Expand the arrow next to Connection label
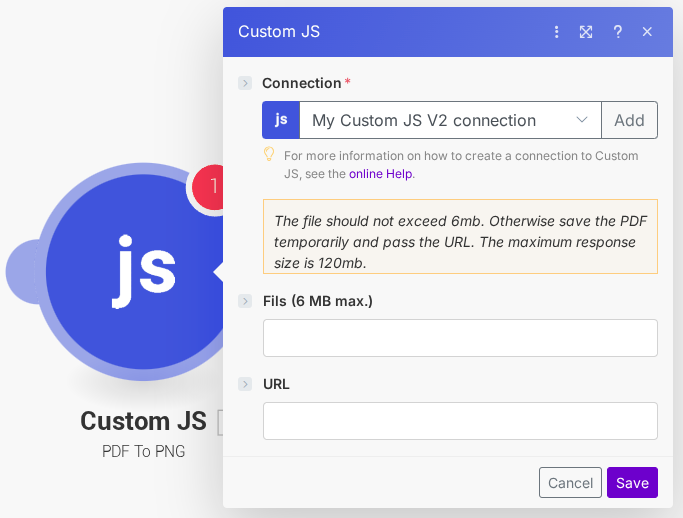Image resolution: width=683 pixels, height=518 pixels. 245,83
